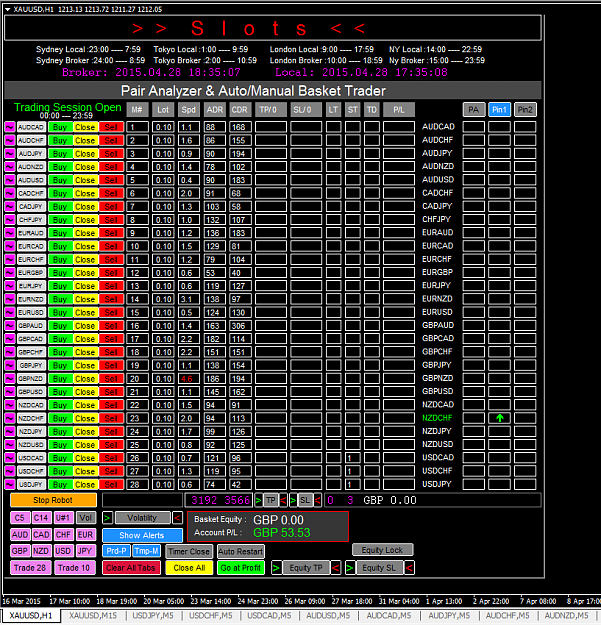
Task: Open the XAUUSD.H1 chart triangle menu
Action: click(x=8, y=9)
